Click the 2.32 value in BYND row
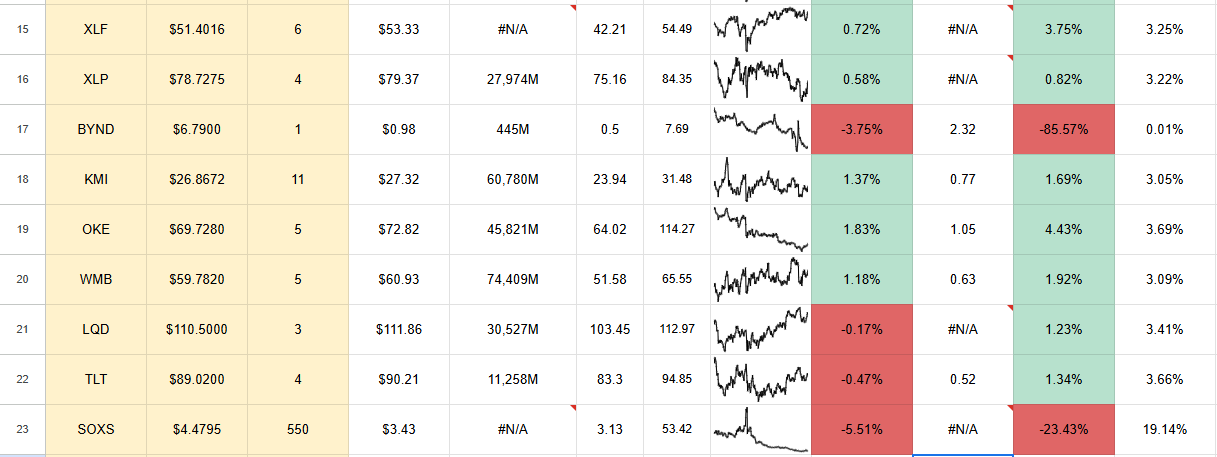This screenshot has width=1217, height=457. pos(963,129)
